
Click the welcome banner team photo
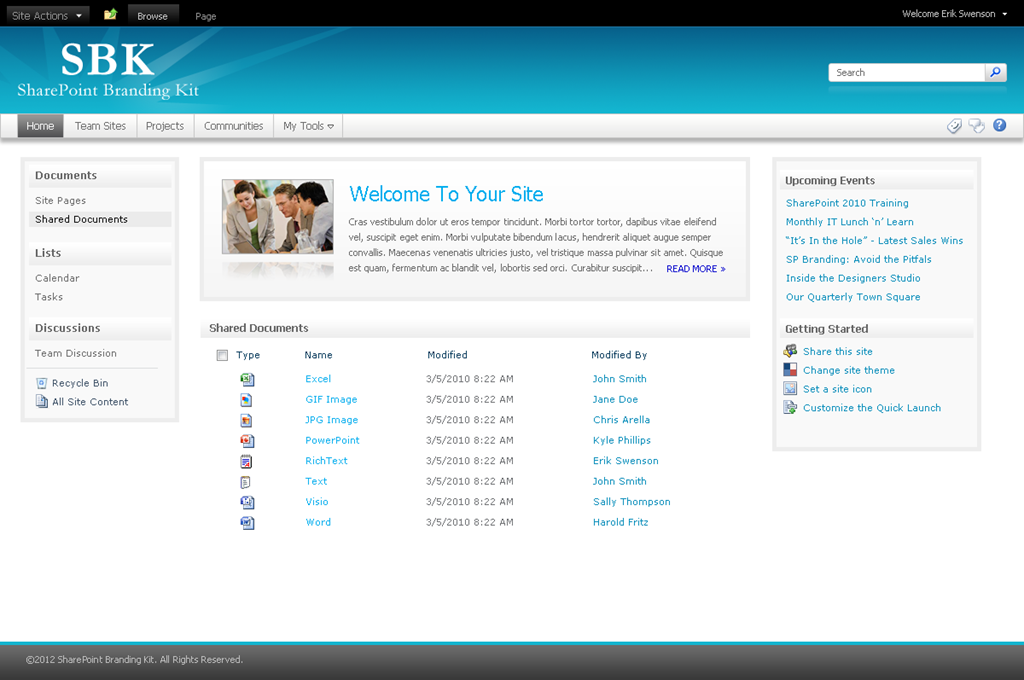coord(278,216)
